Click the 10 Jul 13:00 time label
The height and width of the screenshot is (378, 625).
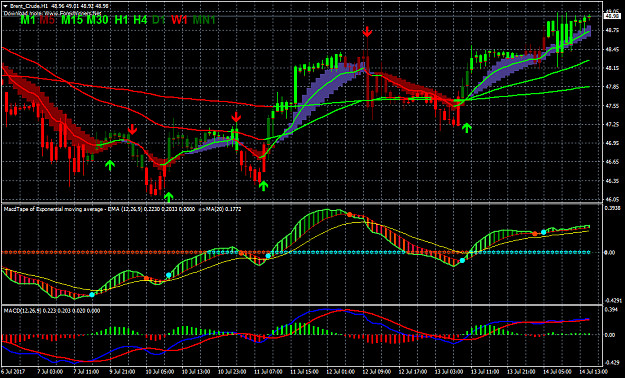[x=196, y=372]
